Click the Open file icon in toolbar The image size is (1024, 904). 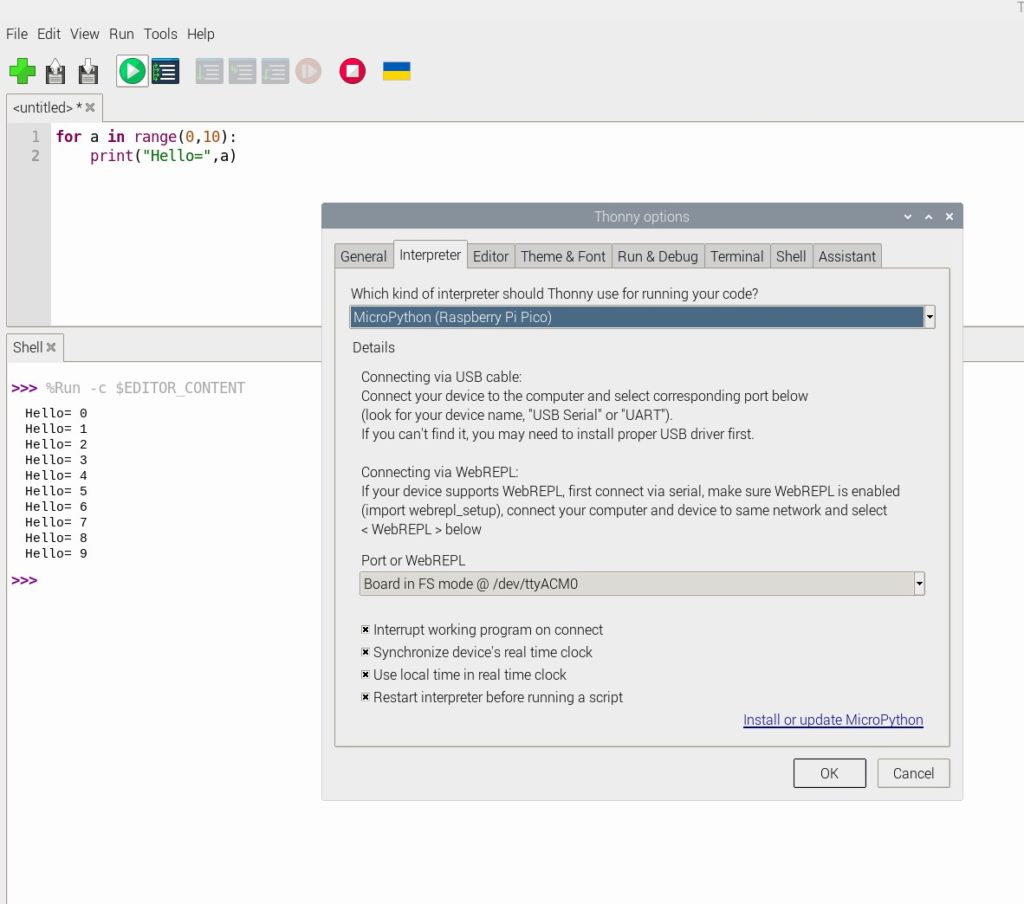pyautogui.click(x=55, y=71)
